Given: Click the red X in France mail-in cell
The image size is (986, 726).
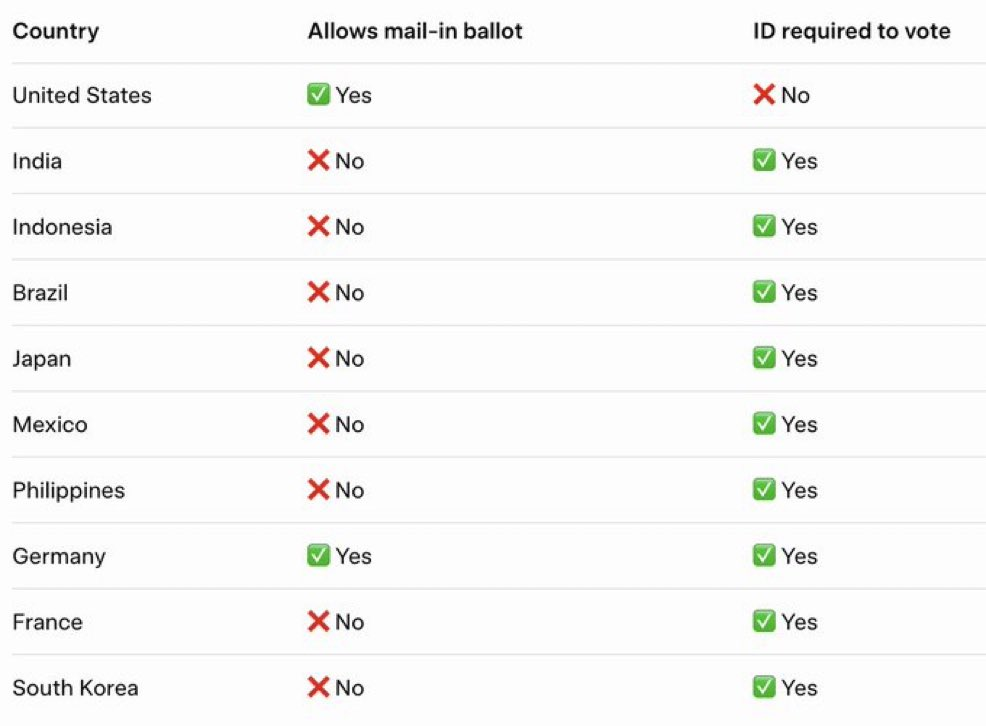Looking at the screenshot, I should point(319,622).
